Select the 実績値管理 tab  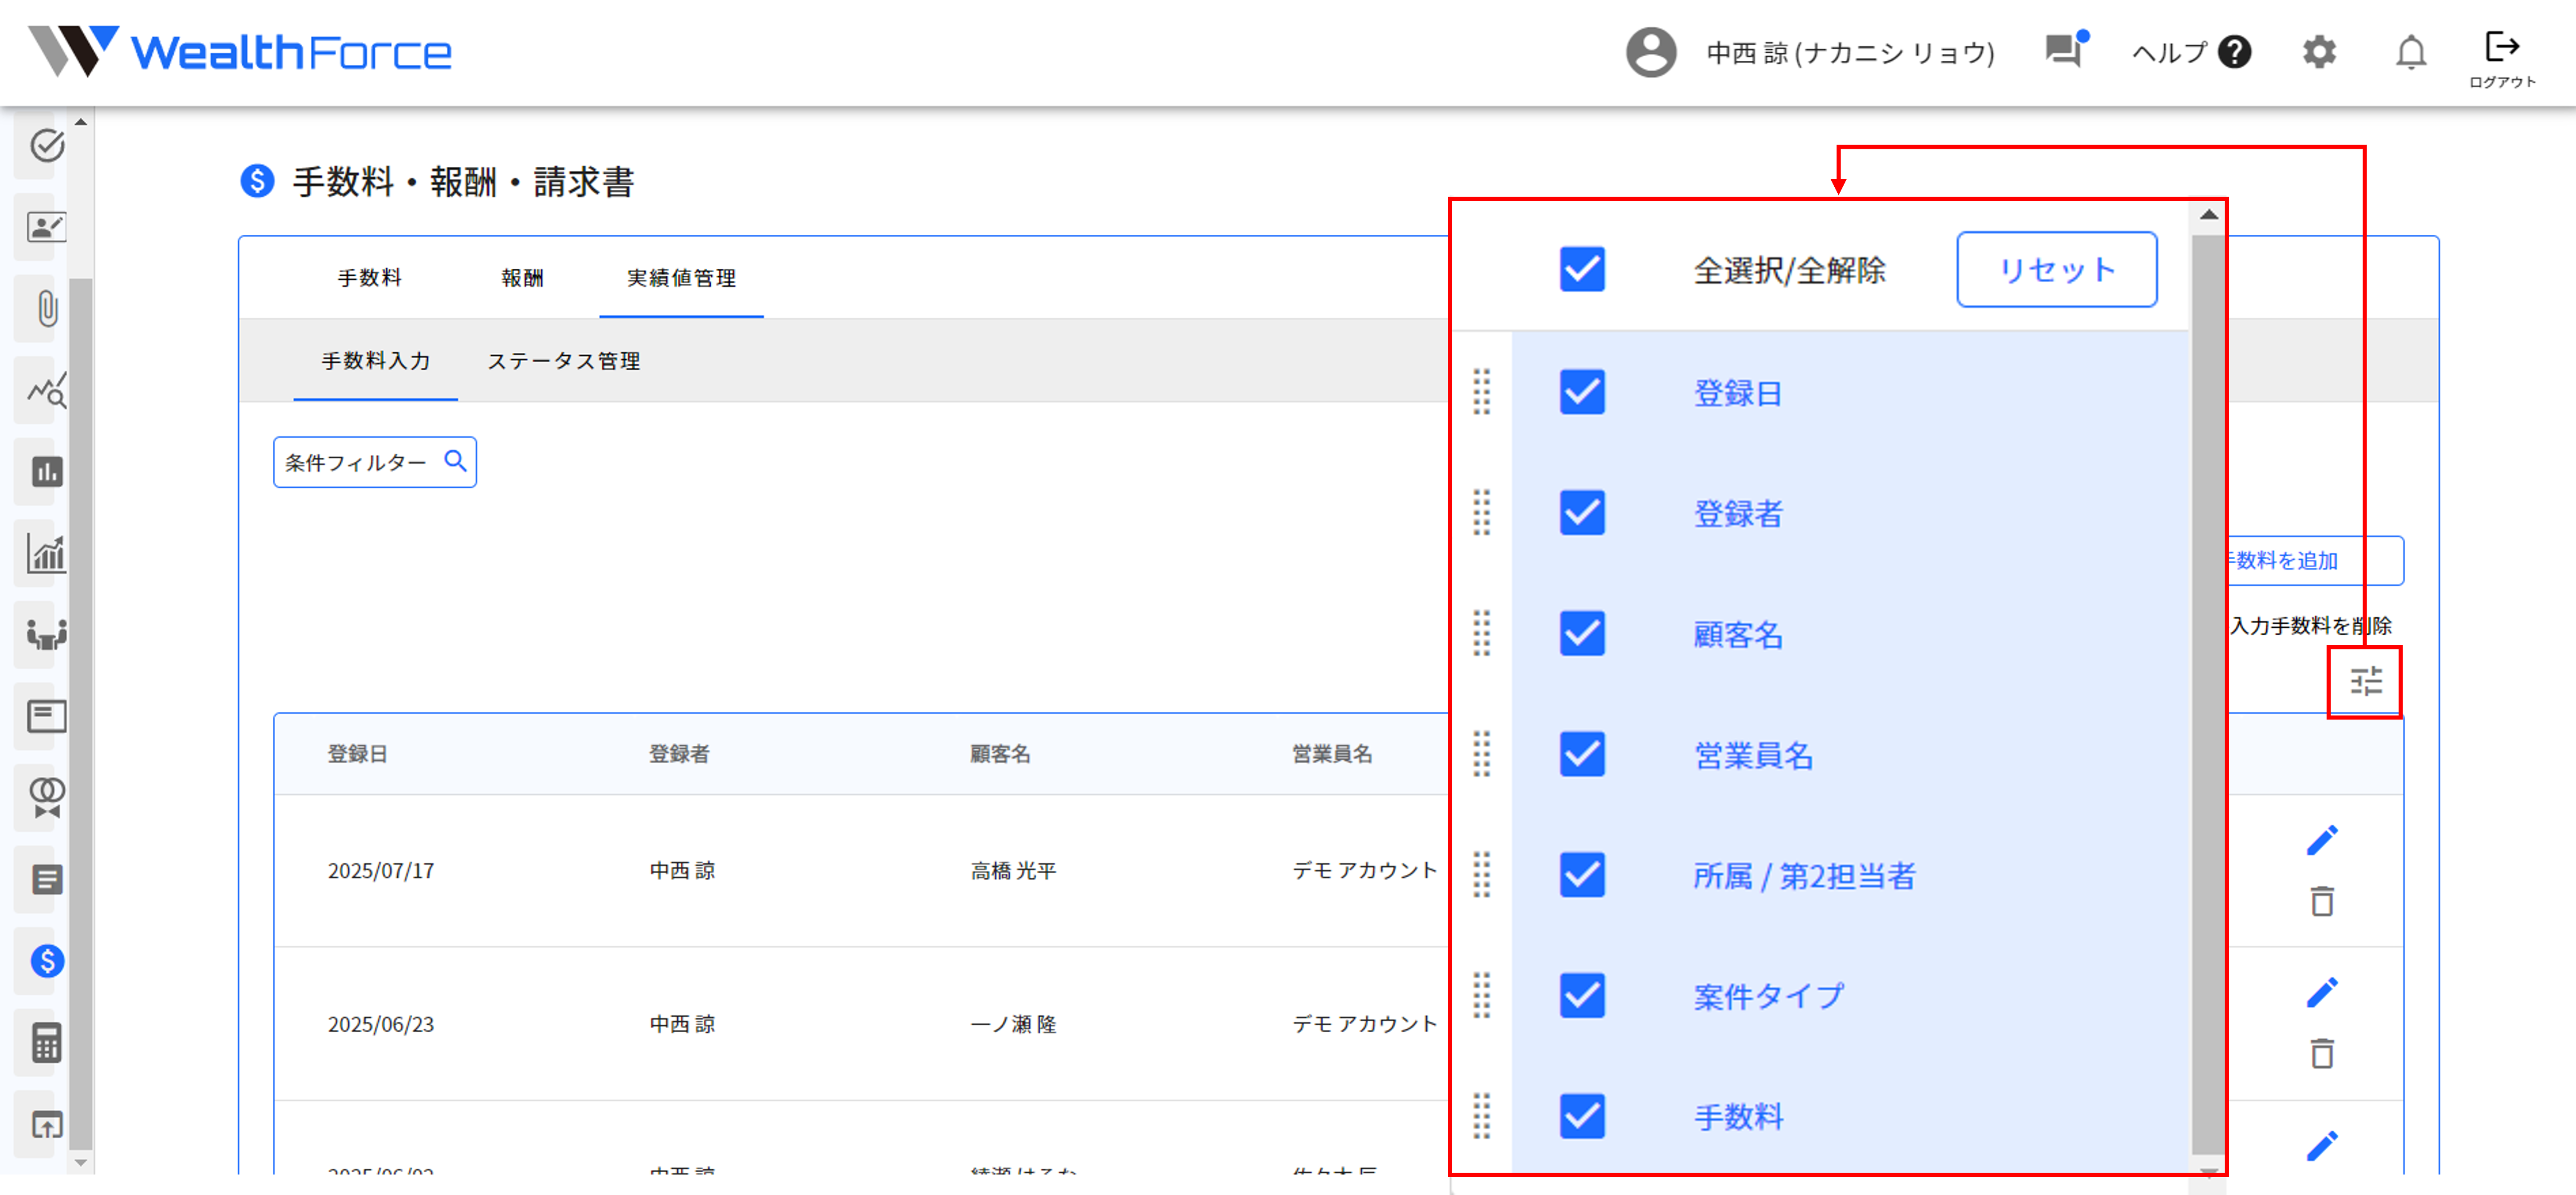pyautogui.click(x=681, y=278)
